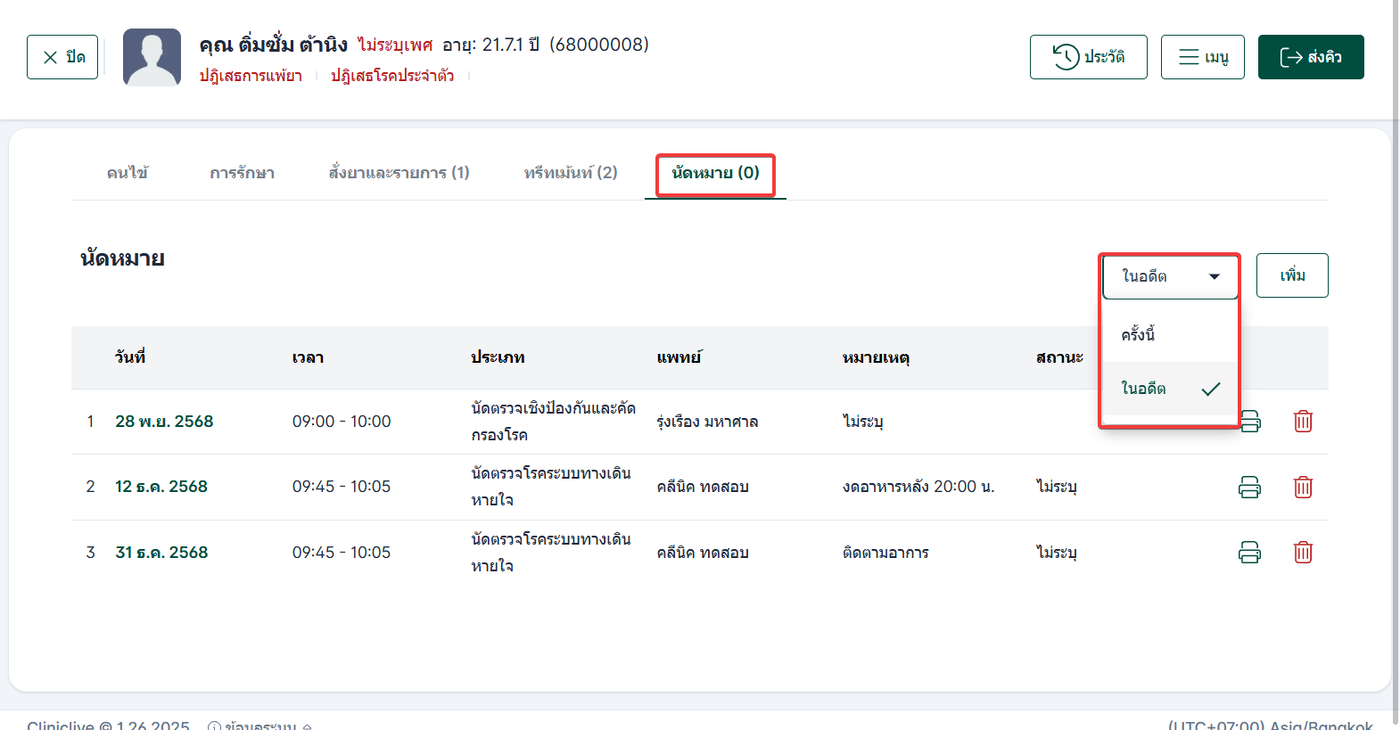
Task: Print the 28 พ.ย. 2568 appointment
Action: pos(1249,421)
